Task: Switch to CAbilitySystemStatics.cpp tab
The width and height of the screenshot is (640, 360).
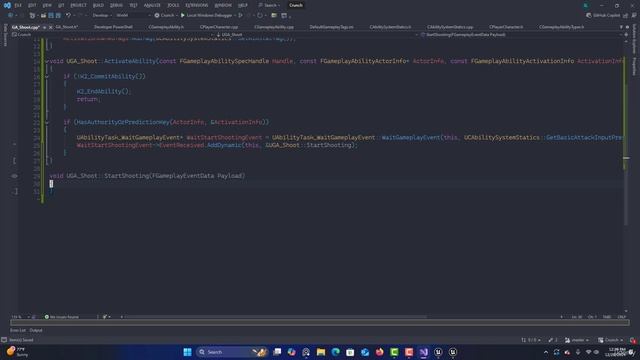Action: 450,27
